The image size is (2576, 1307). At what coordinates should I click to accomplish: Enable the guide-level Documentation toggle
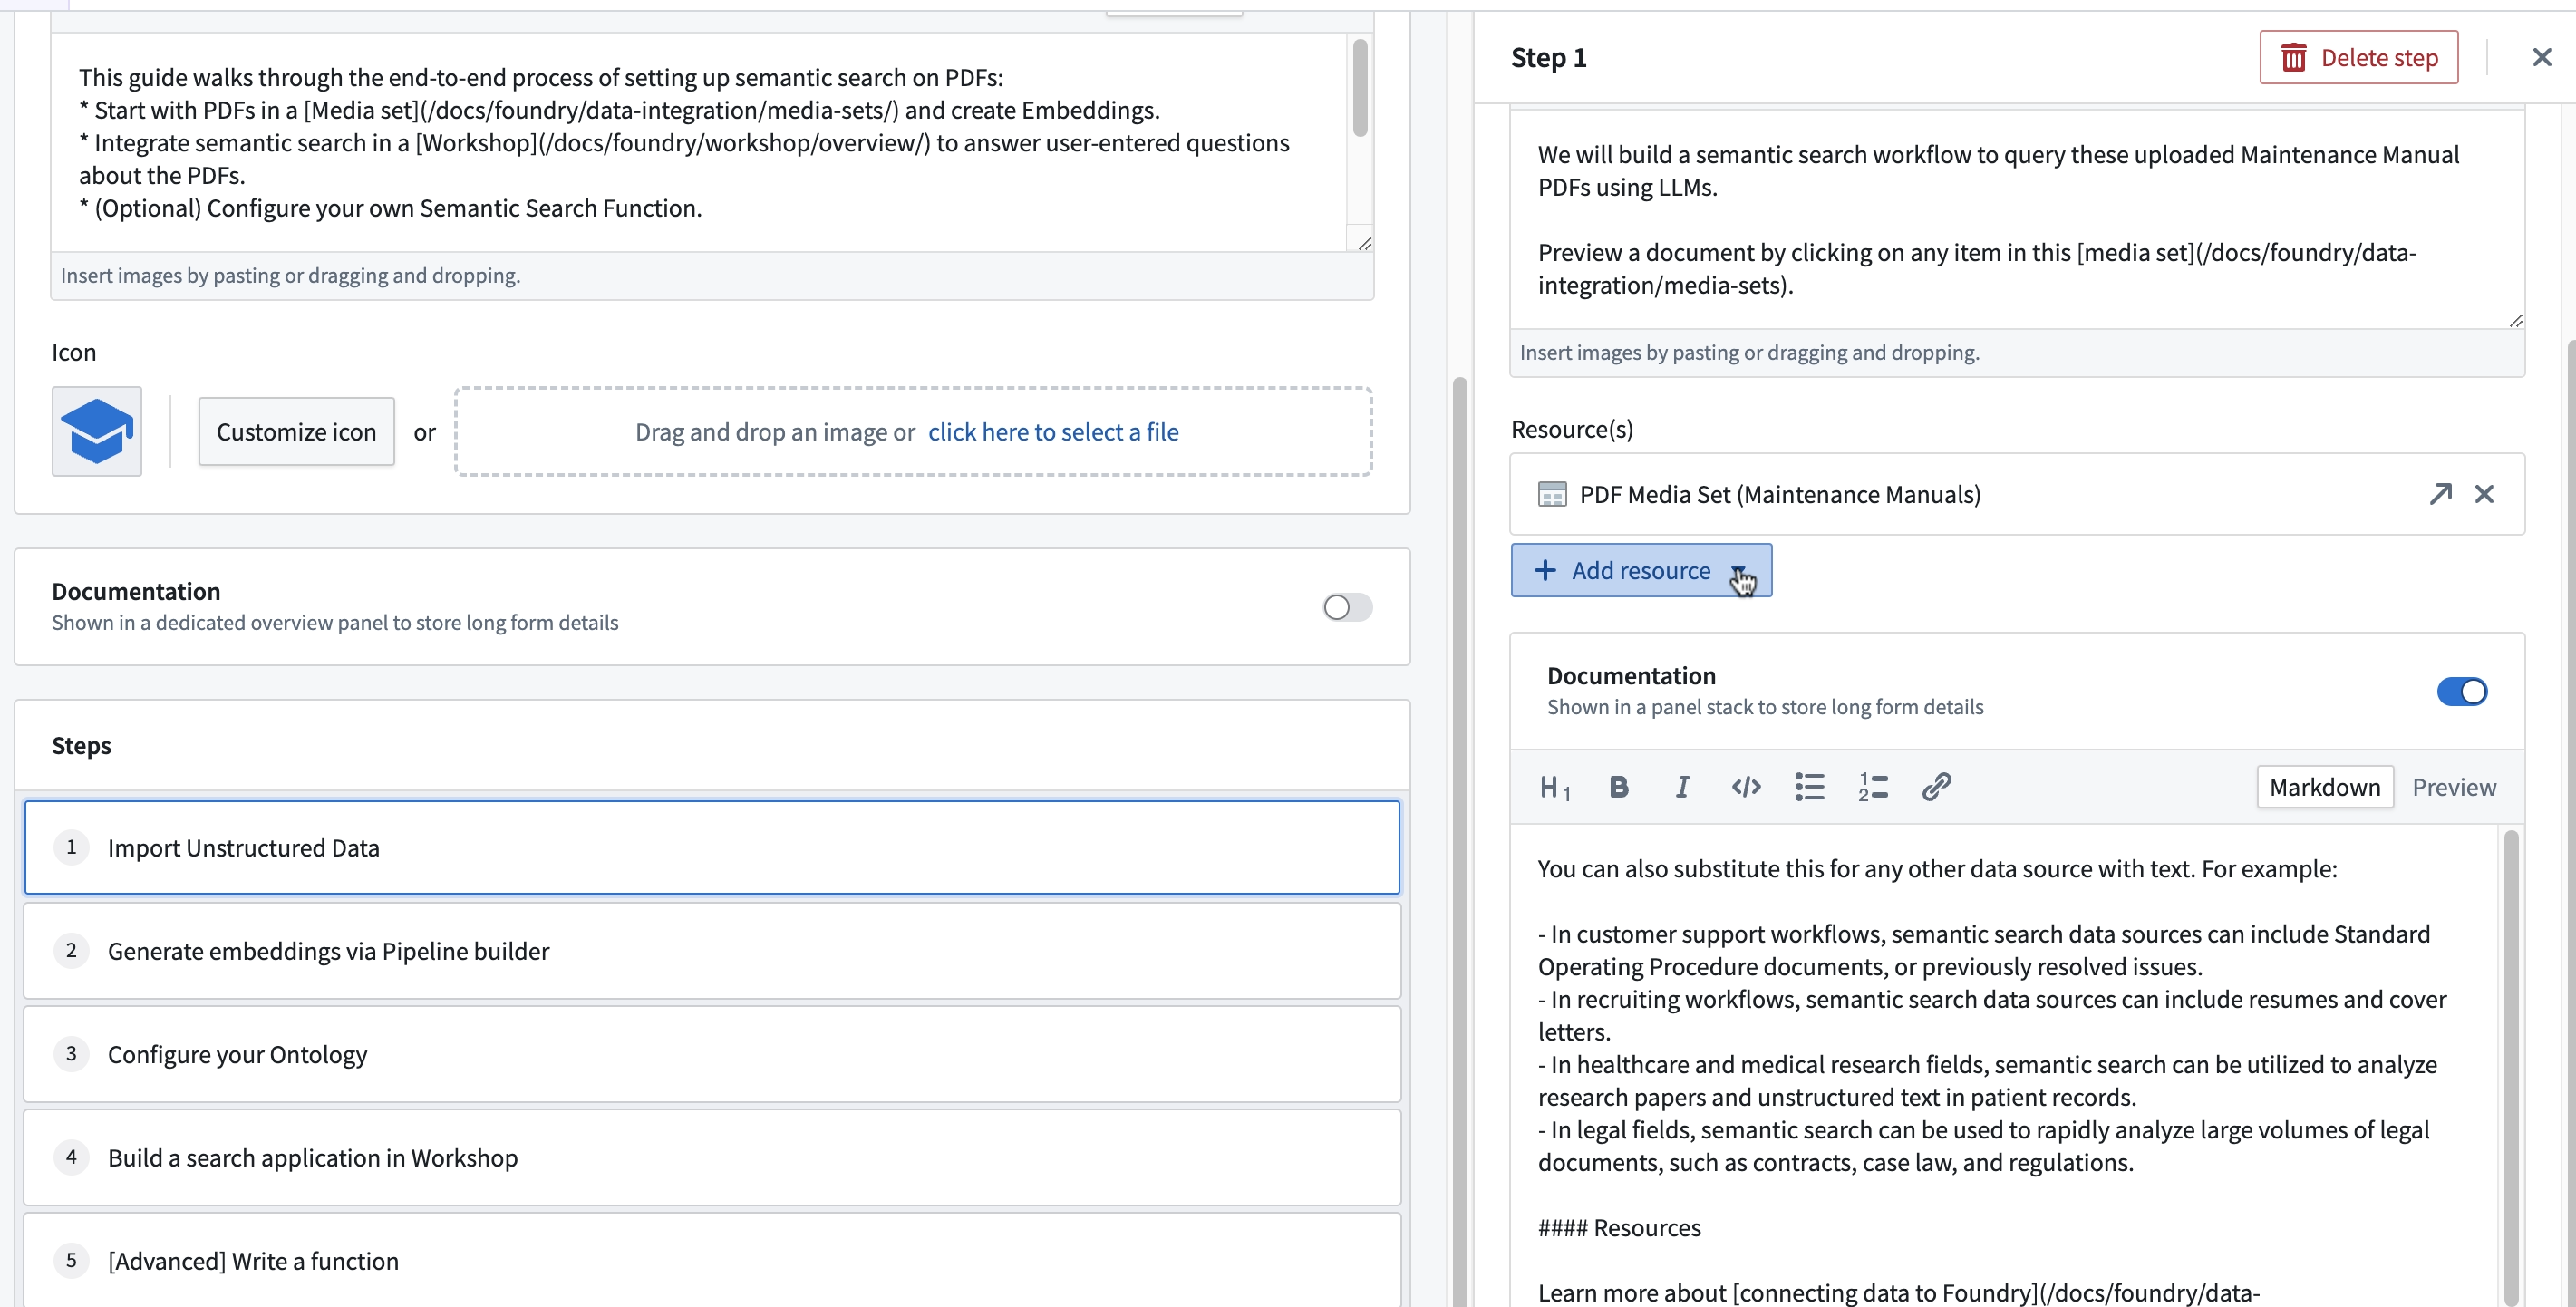[x=1347, y=607]
